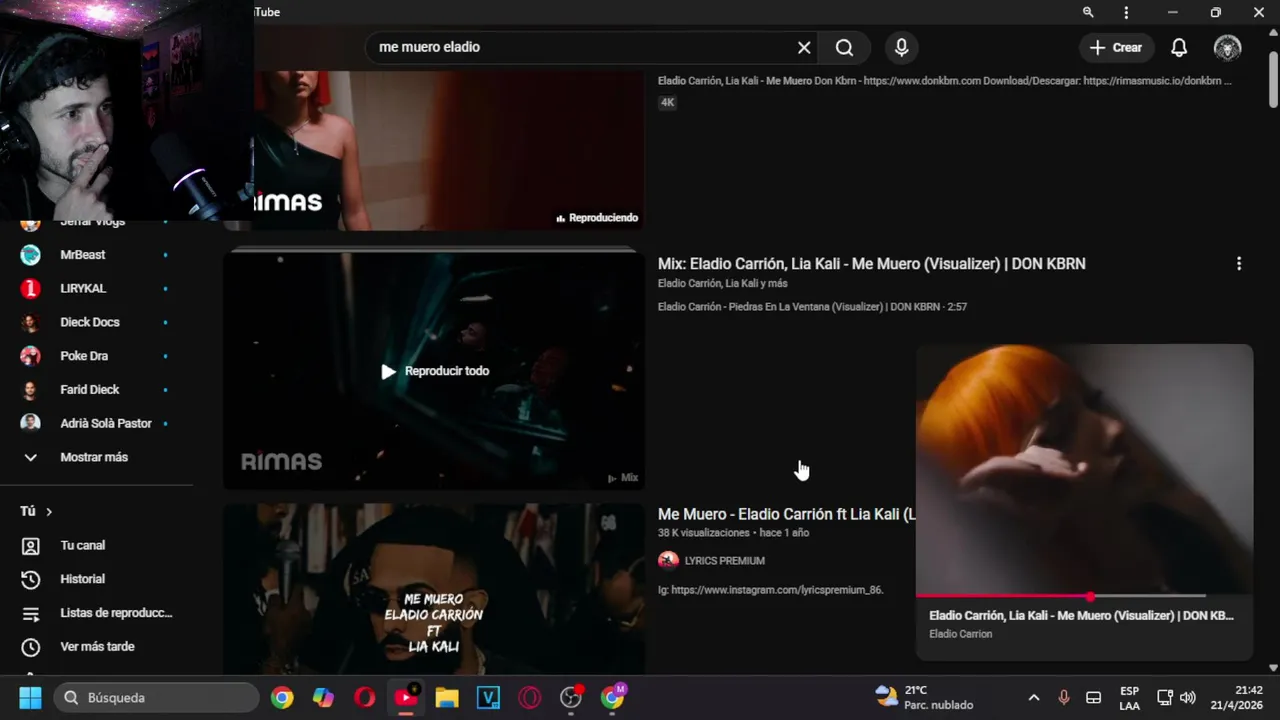Click Reproducir todo on the Mix thumbnail
The height and width of the screenshot is (720, 1280).
point(435,371)
